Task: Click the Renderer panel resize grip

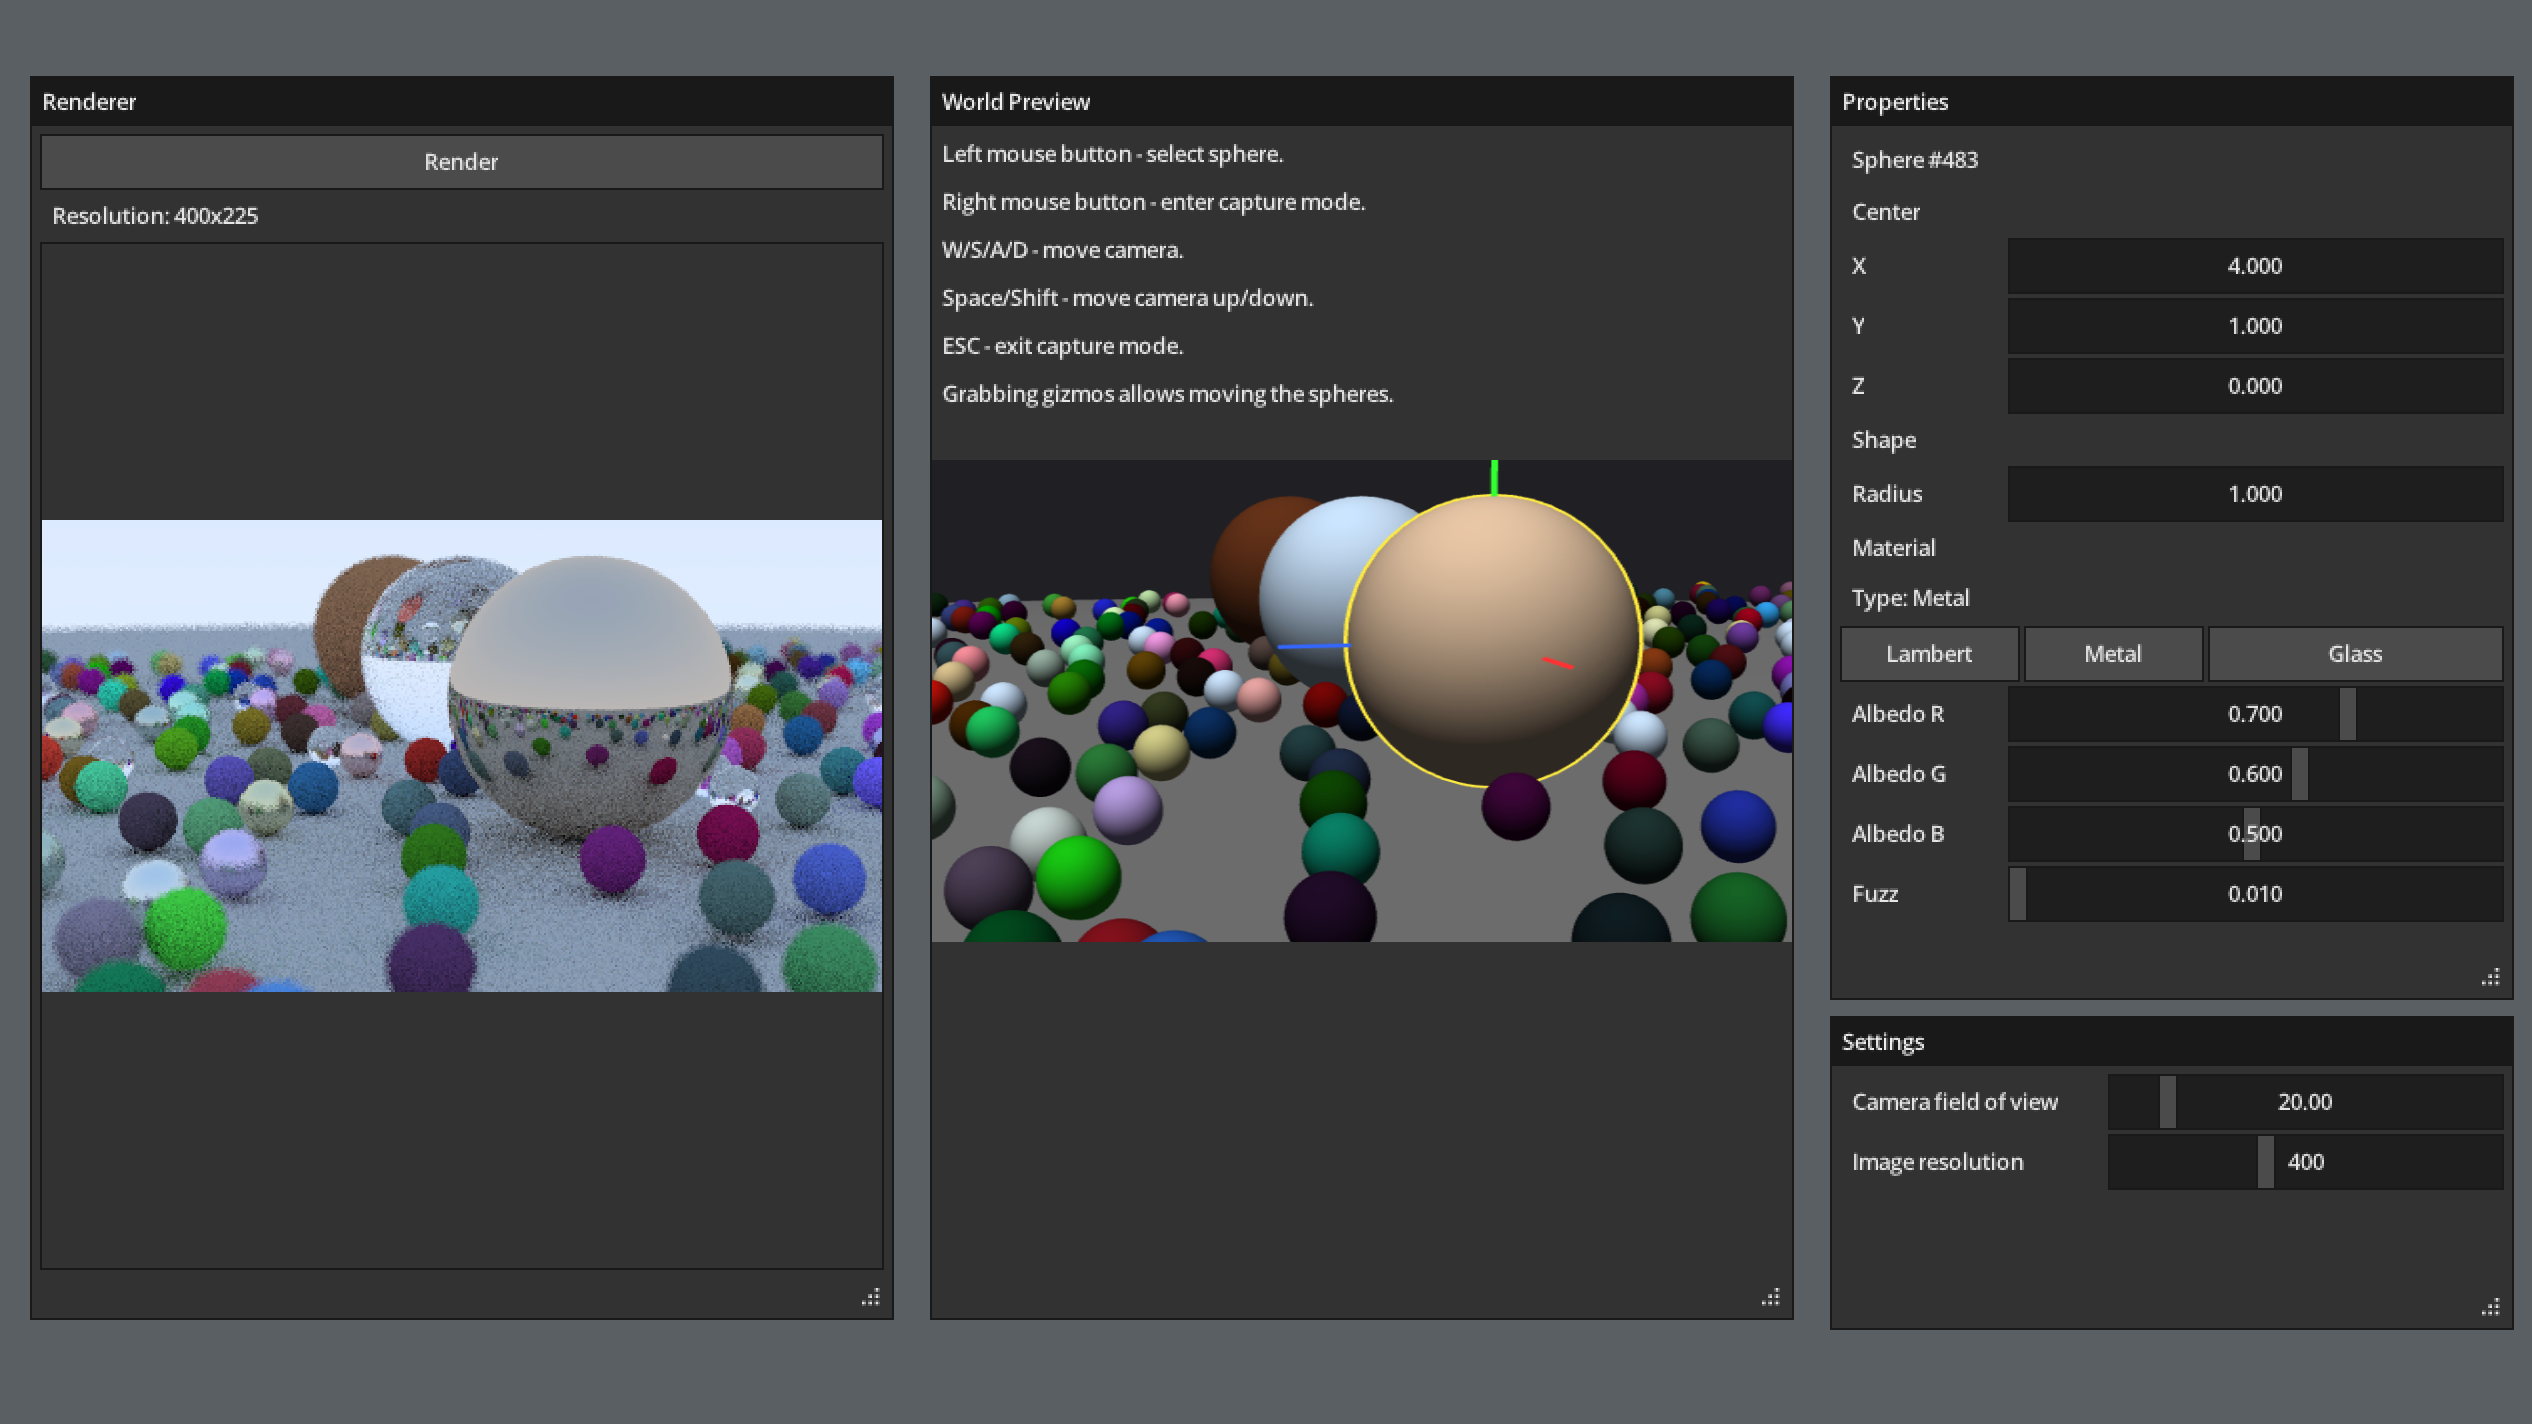Action: point(871,1297)
